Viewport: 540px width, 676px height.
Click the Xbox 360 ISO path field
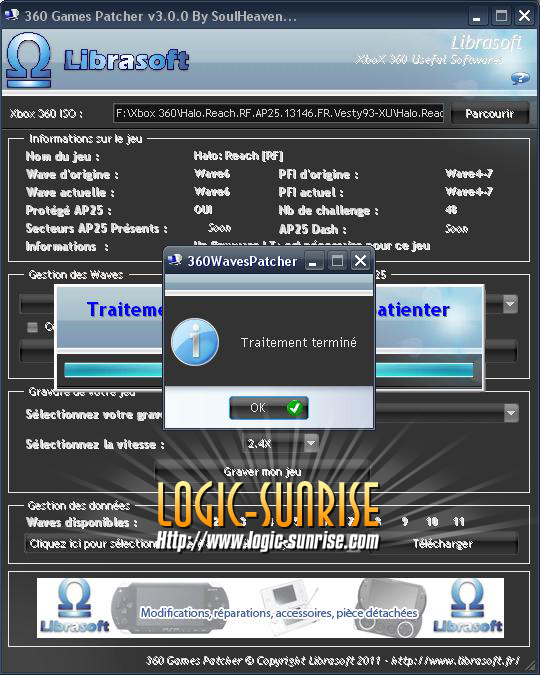[279, 113]
